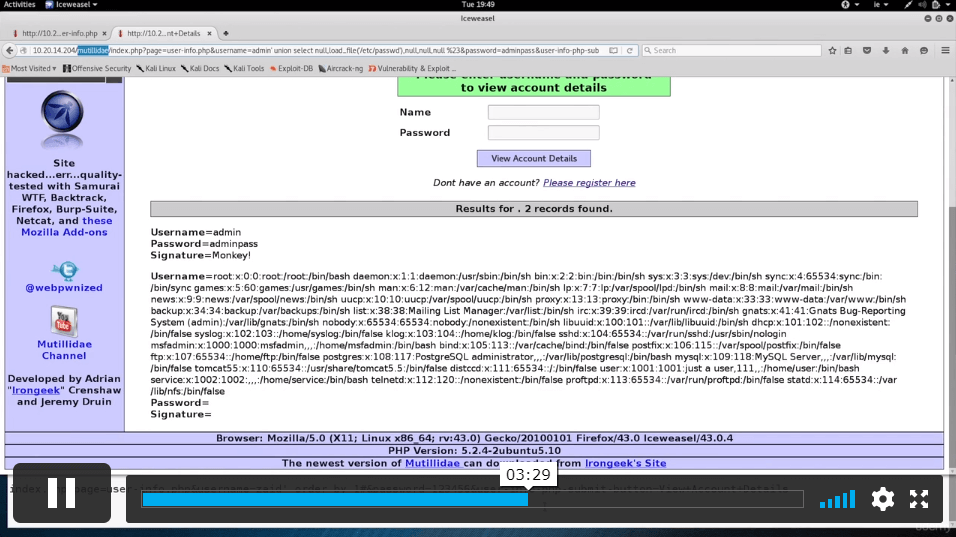956x537 pixels.
Task: Switch to the first er-info.php tab
Action: click(59, 34)
